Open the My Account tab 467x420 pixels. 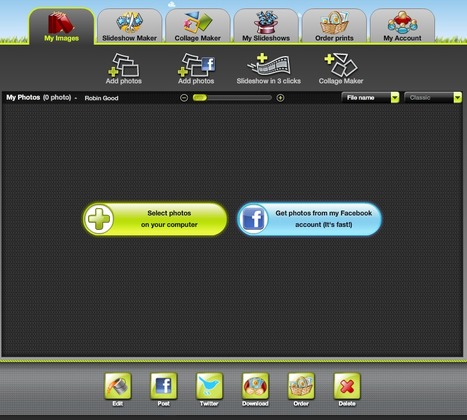402,27
